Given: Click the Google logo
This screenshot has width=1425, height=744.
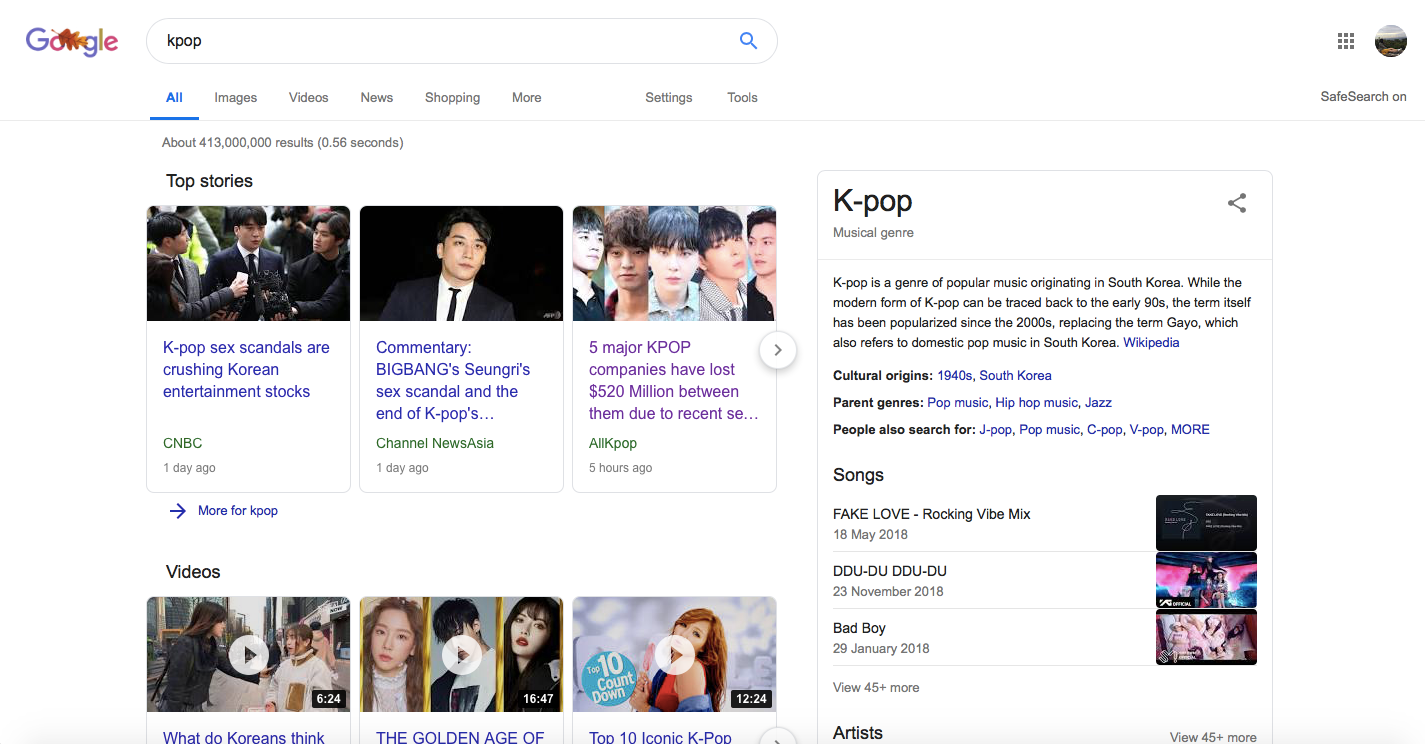Looking at the screenshot, I should pyautogui.click(x=72, y=41).
